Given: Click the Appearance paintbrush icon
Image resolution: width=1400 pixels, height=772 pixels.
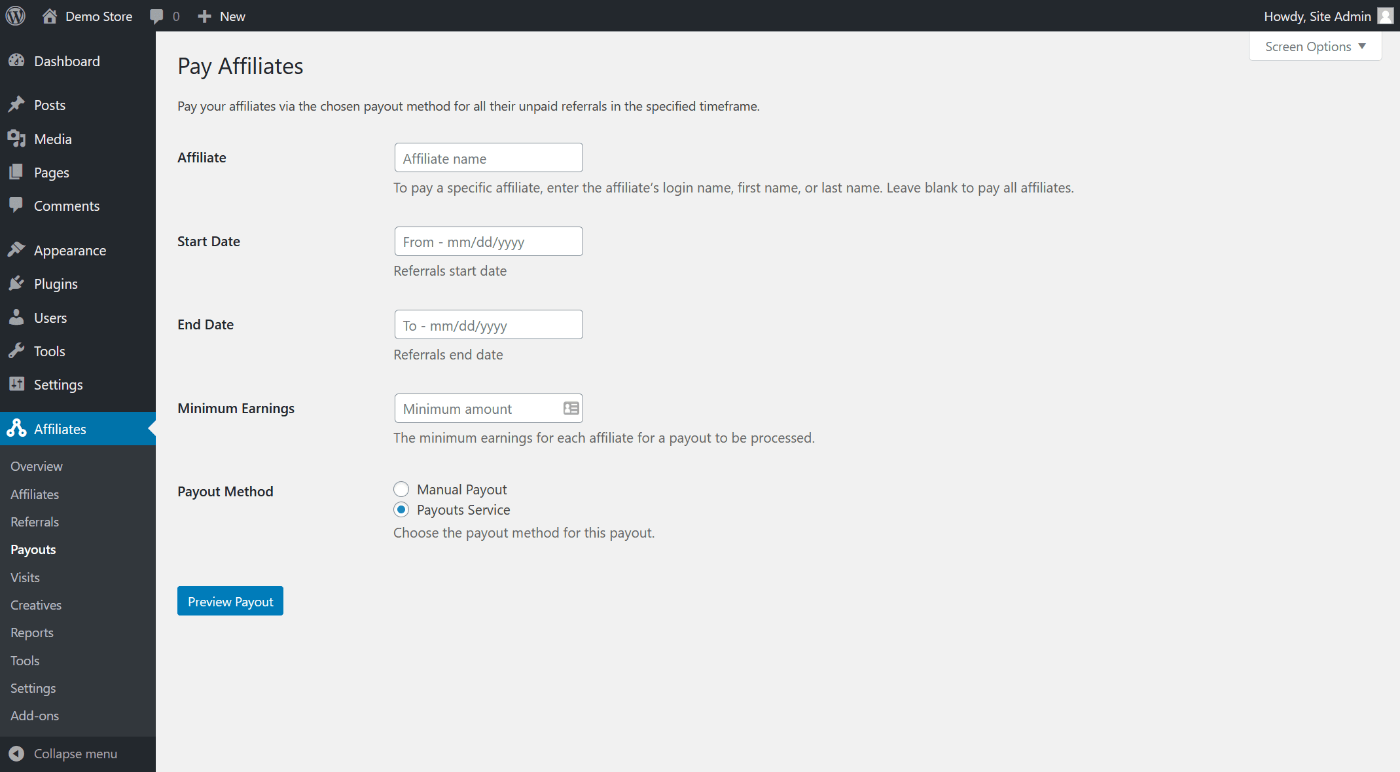Looking at the screenshot, I should pyautogui.click(x=16, y=250).
